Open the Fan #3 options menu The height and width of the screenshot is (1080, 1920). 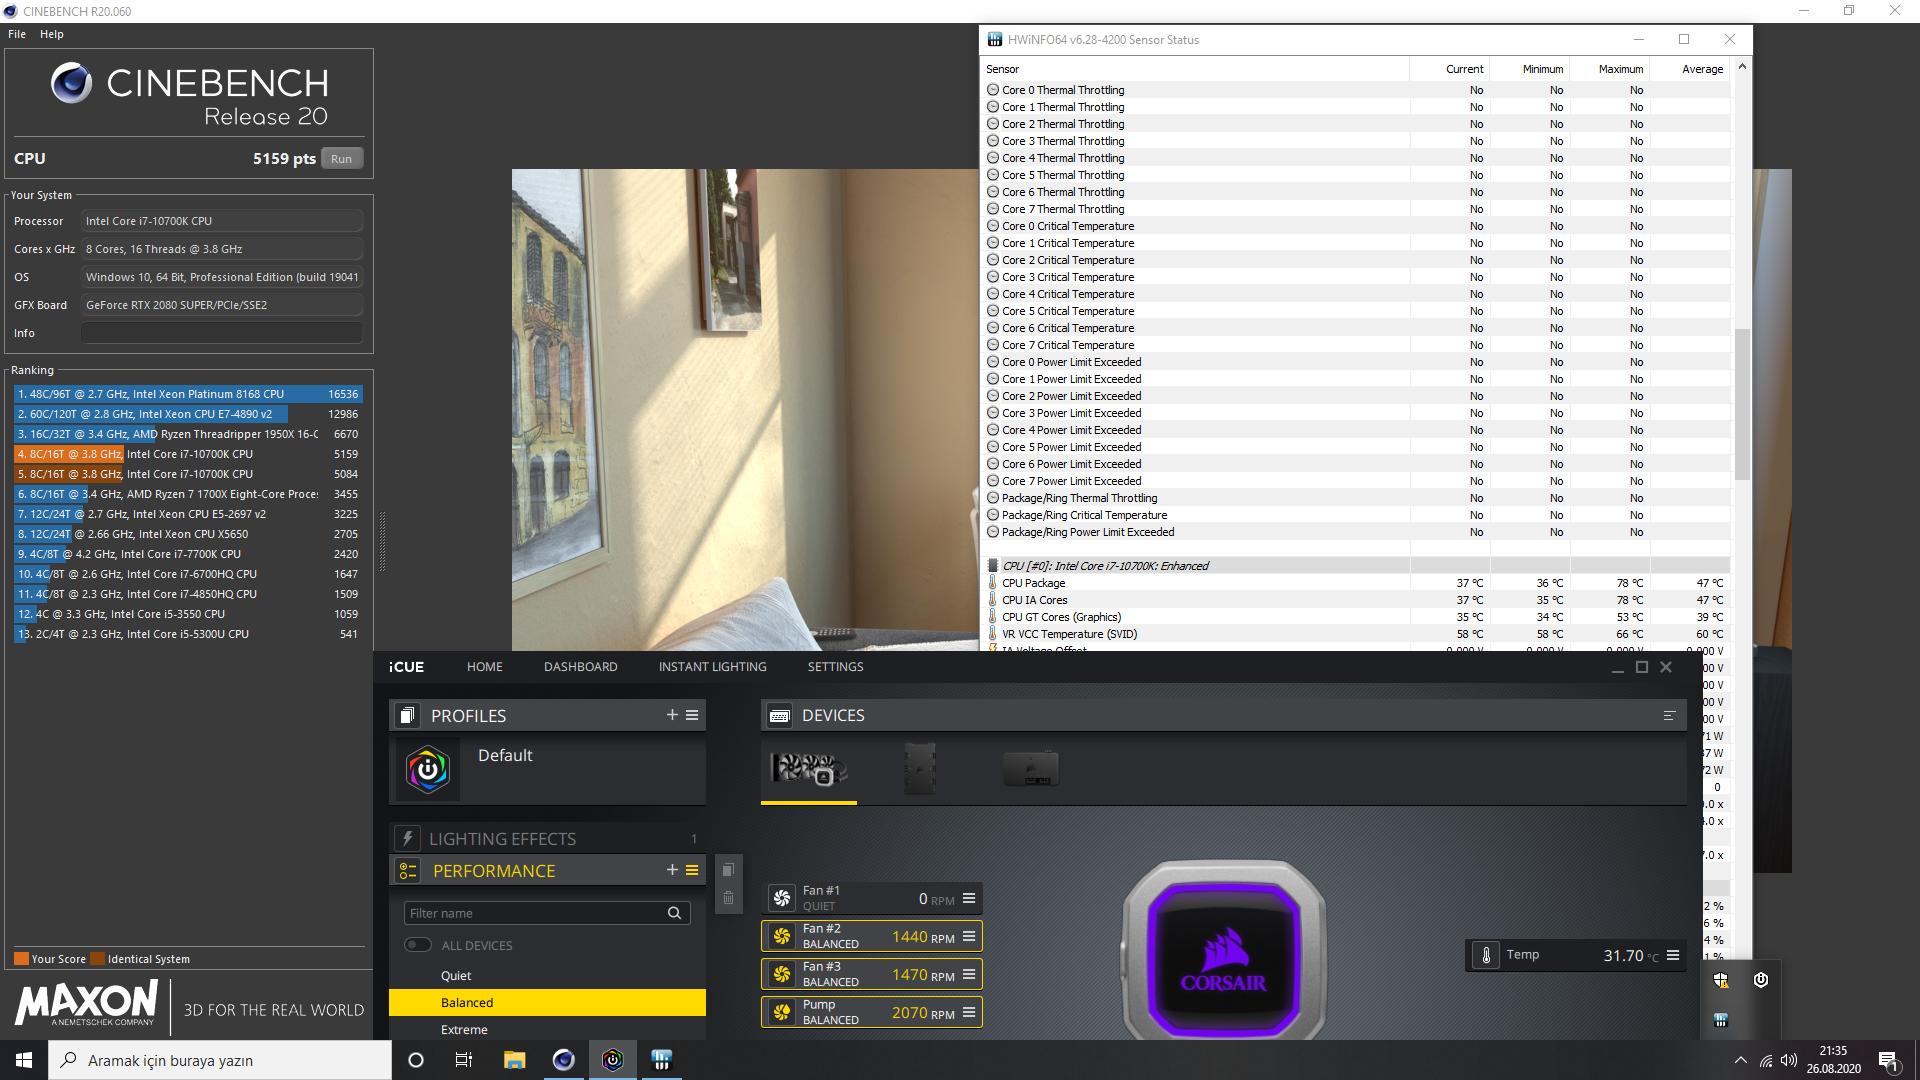(x=969, y=974)
